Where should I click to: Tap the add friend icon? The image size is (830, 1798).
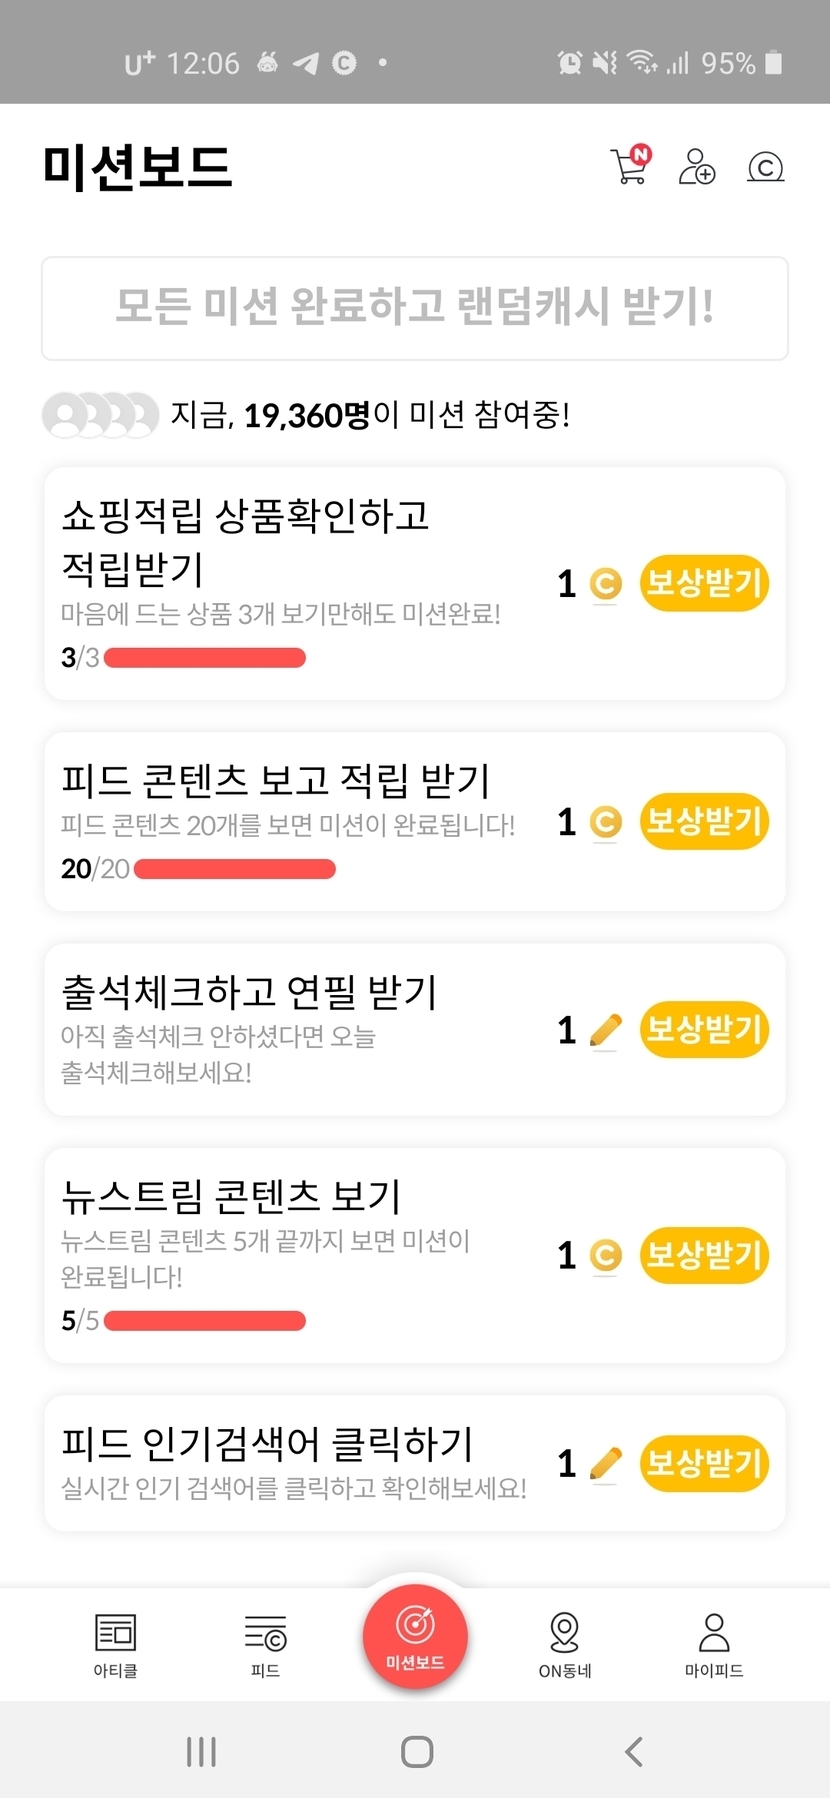pyautogui.click(x=697, y=166)
